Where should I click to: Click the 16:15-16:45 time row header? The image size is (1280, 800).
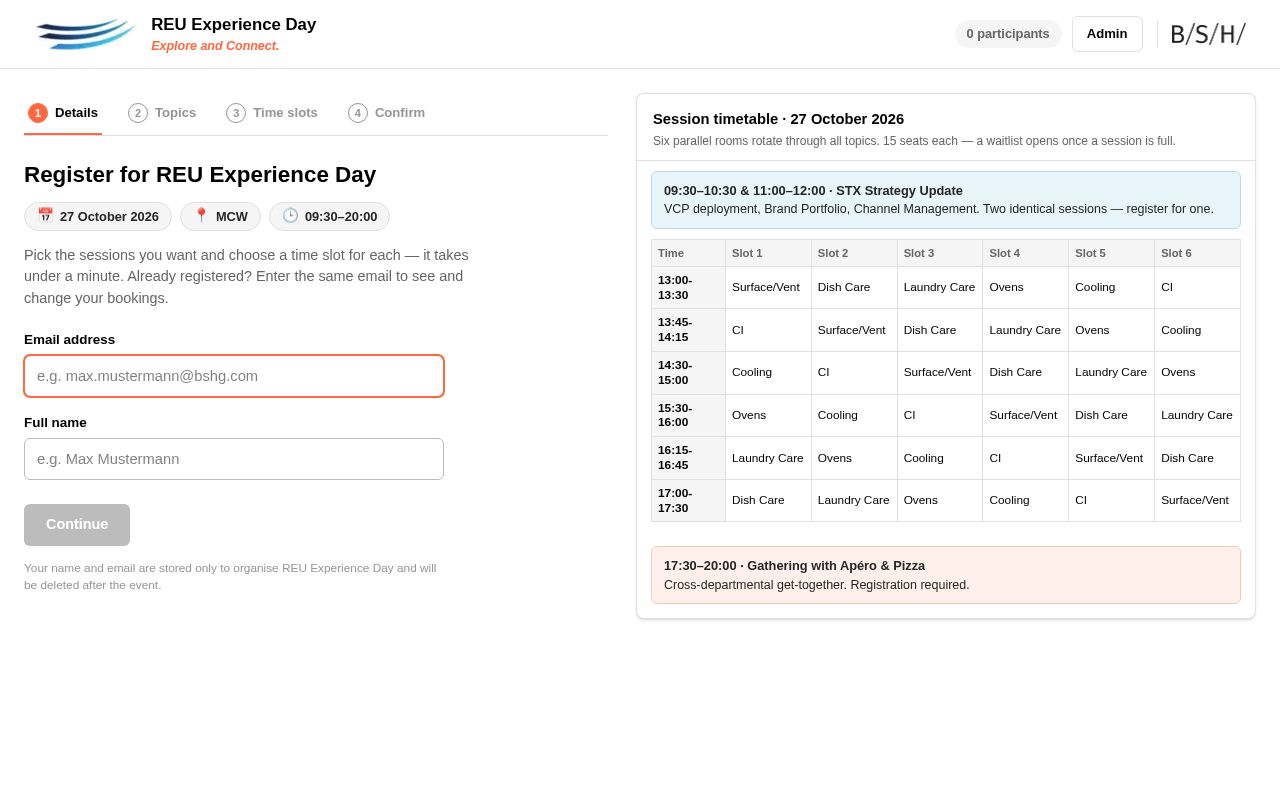[688, 458]
